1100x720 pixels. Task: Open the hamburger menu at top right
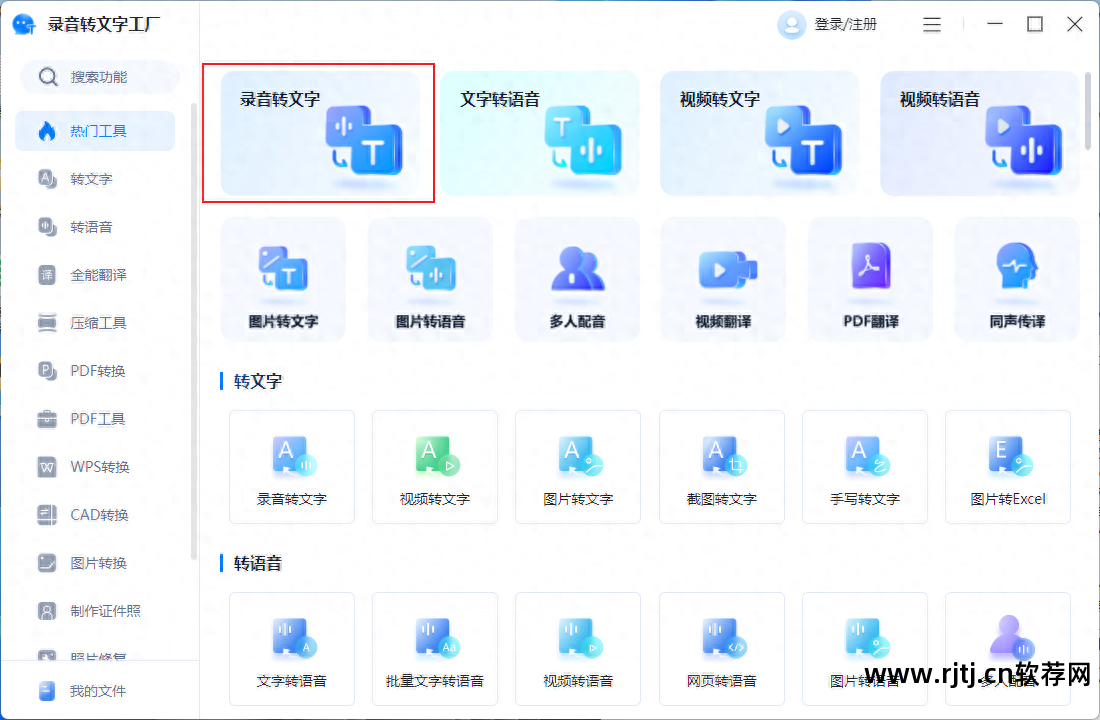coord(931,24)
